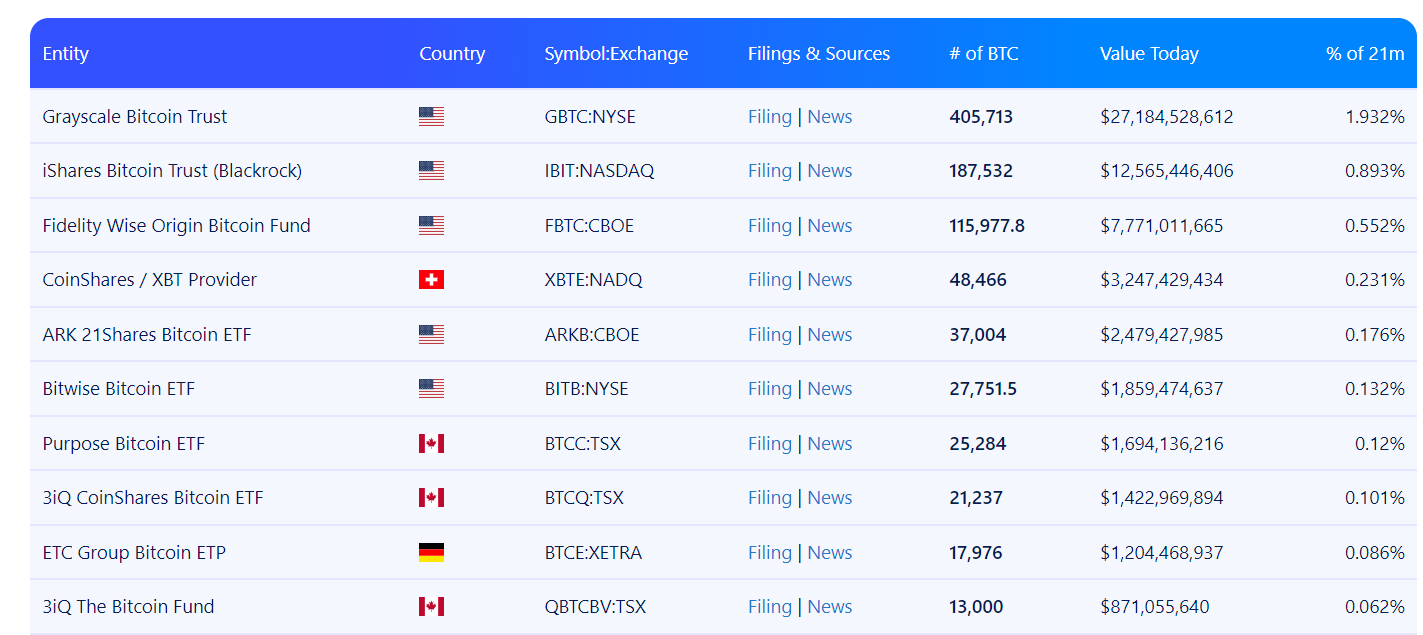Select the iShares Bitcoin Trust (Blackrock) name
Viewport: 1423px width, 635px height.
[x=172, y=171]
